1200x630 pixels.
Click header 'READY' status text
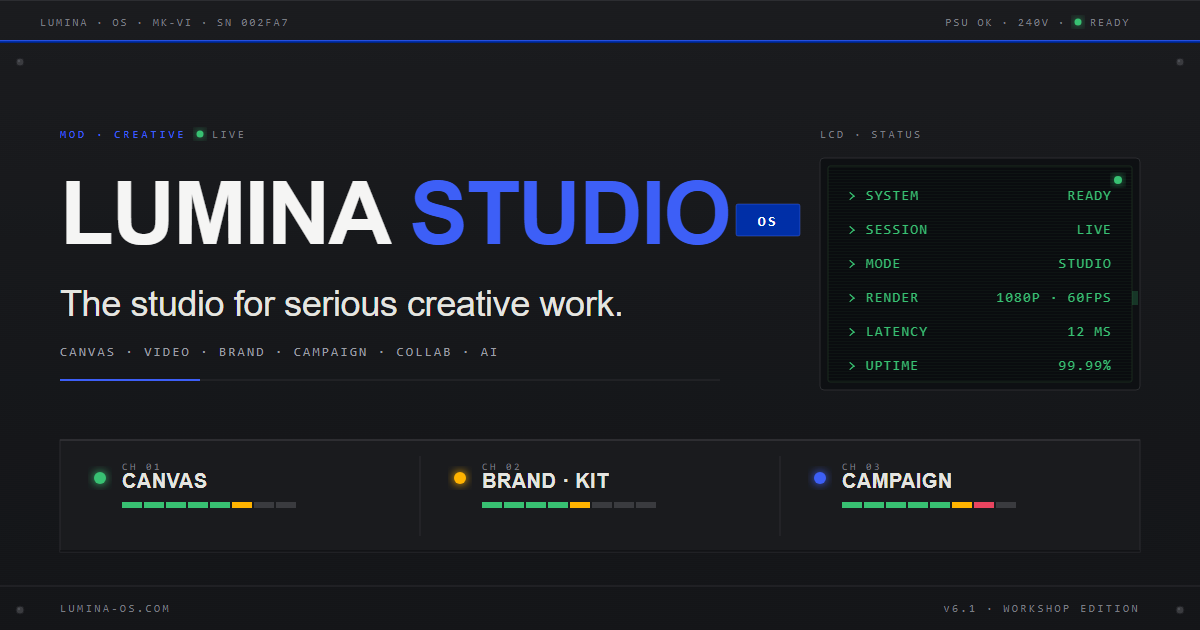1109,22
